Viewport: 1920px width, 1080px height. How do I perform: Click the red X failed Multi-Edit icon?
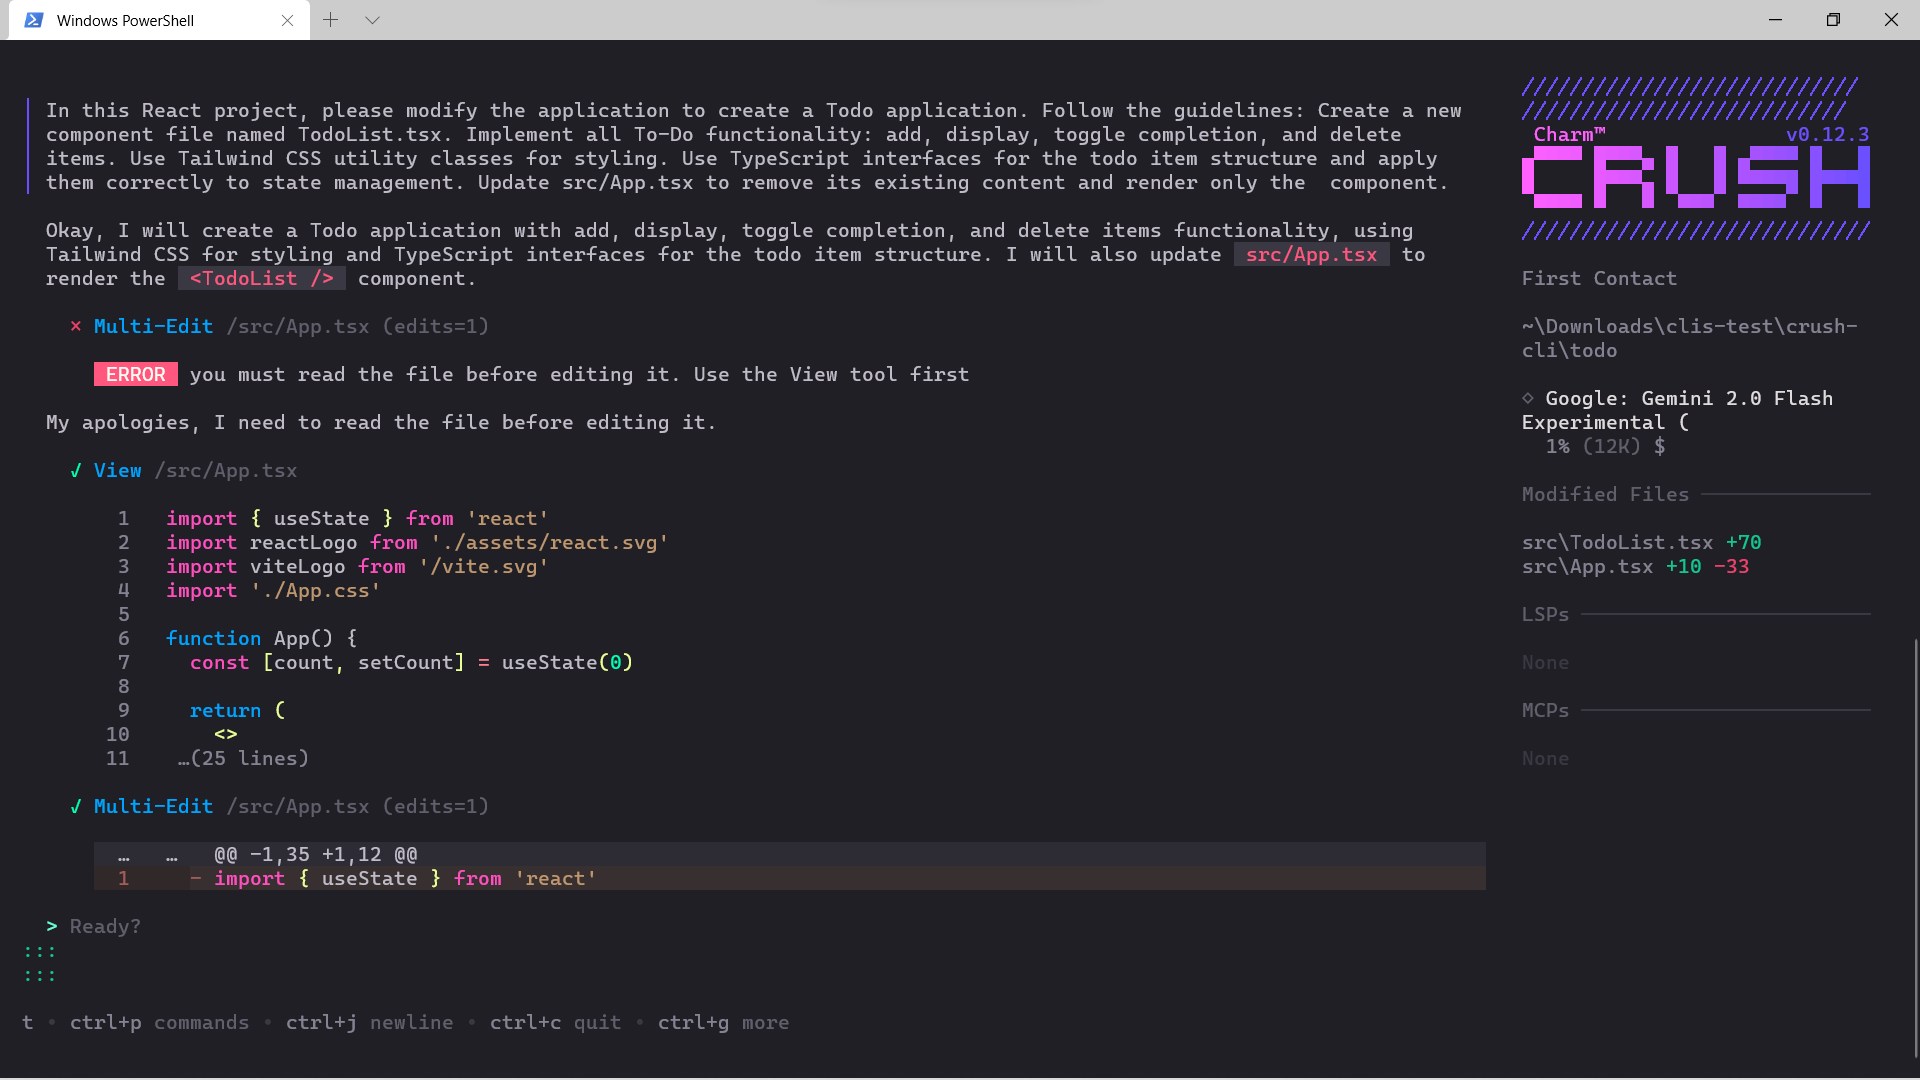(75, 326)
